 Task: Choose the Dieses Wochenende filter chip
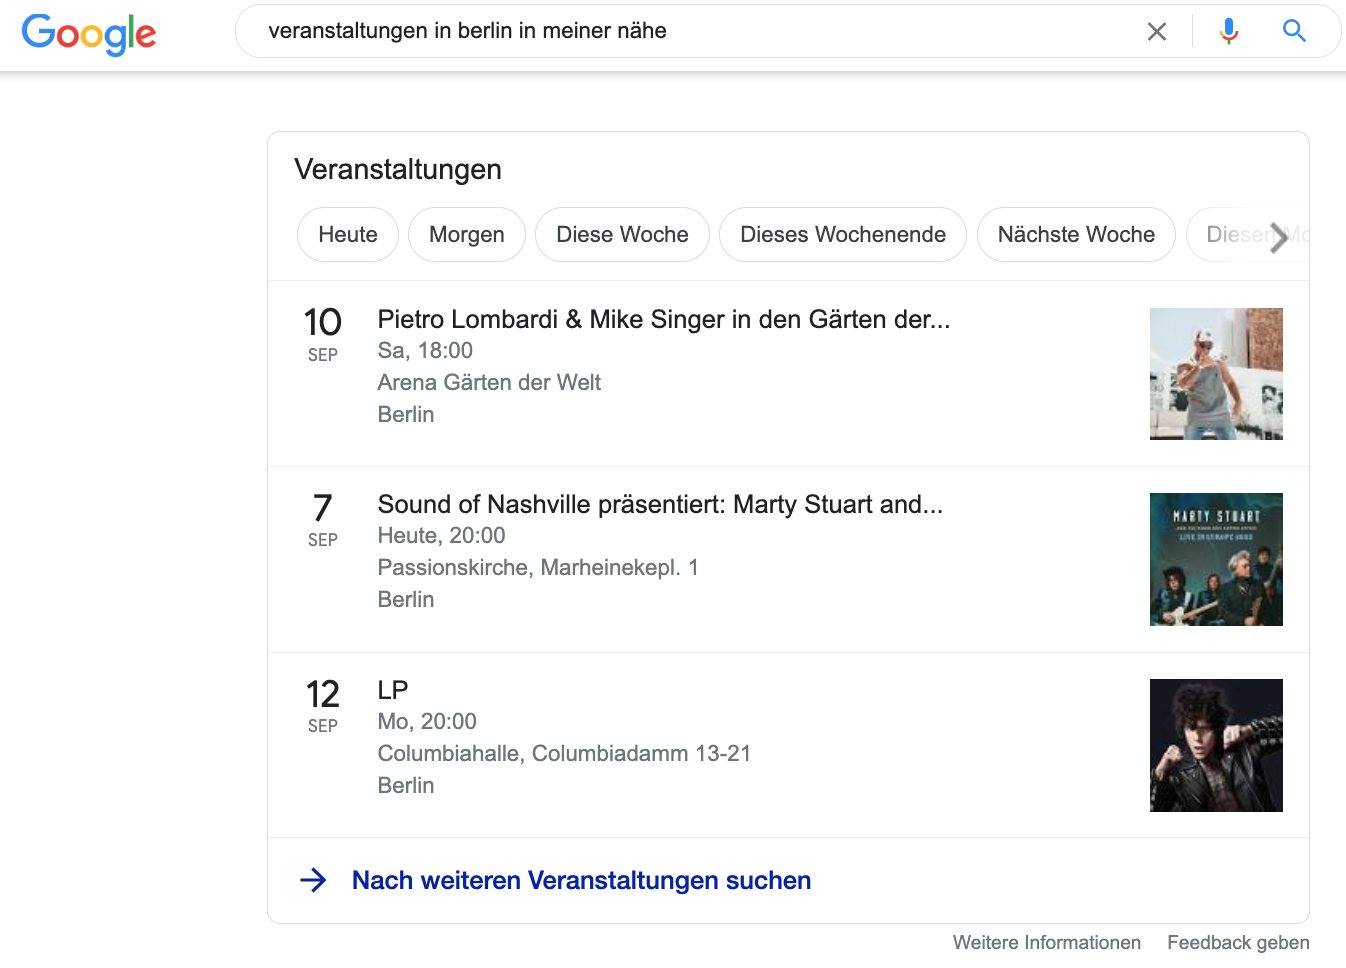843,235
